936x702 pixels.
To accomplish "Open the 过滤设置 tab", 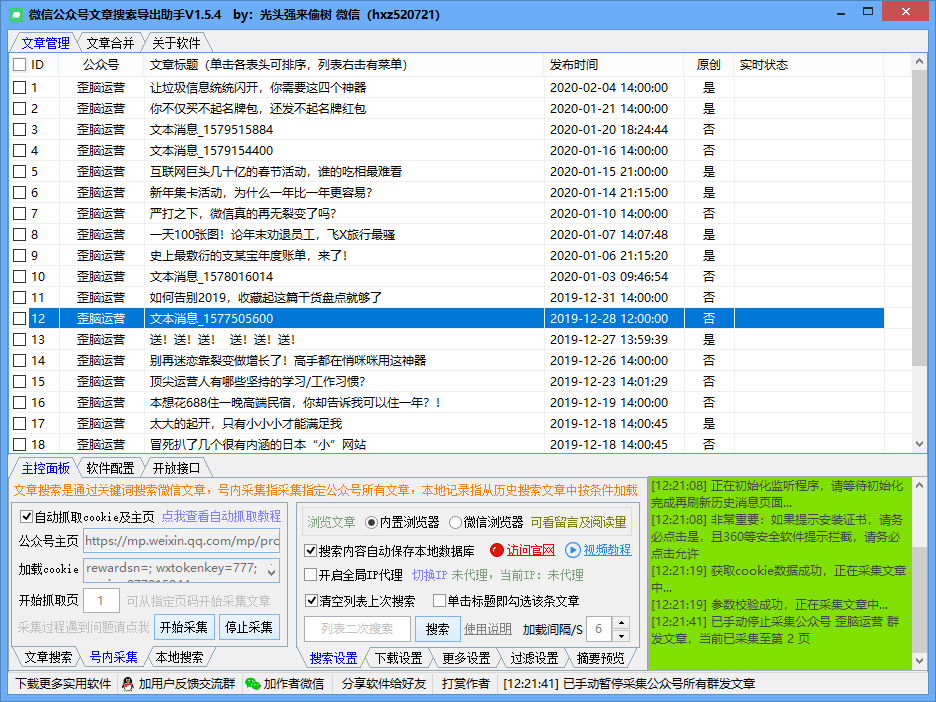I will pos(534,658).
